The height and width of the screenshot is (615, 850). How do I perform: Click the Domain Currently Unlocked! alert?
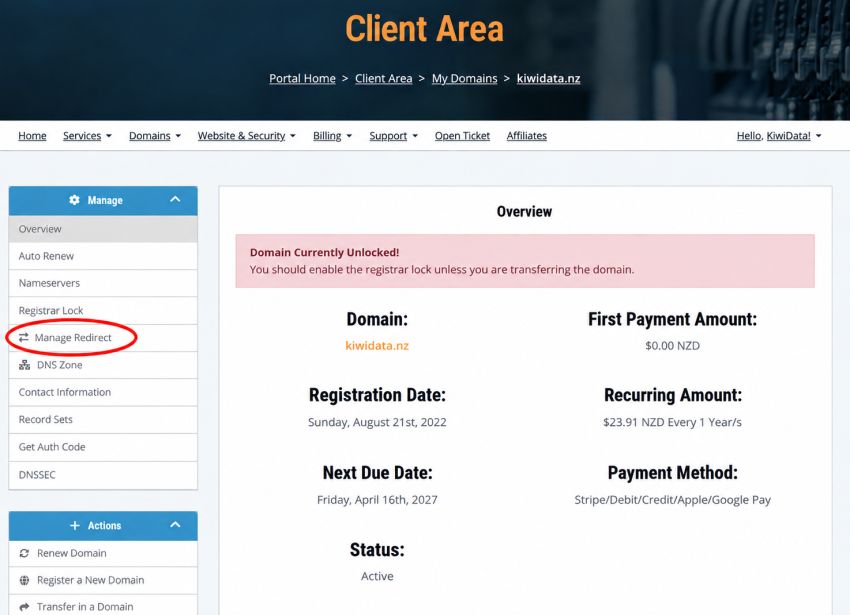[x=525, y=261]
